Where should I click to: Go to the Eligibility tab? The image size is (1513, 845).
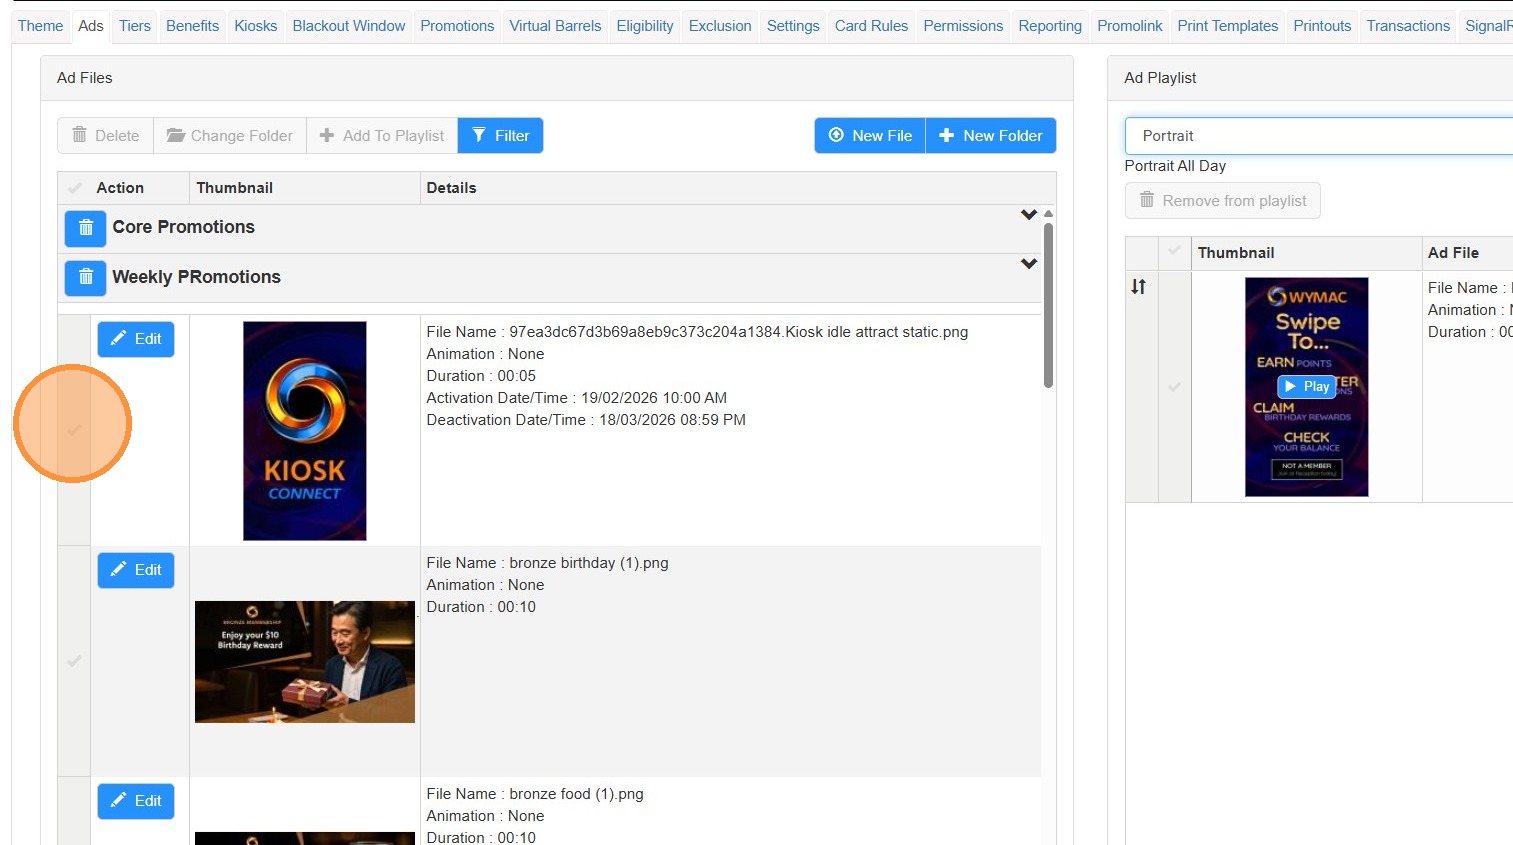(645, 26)
